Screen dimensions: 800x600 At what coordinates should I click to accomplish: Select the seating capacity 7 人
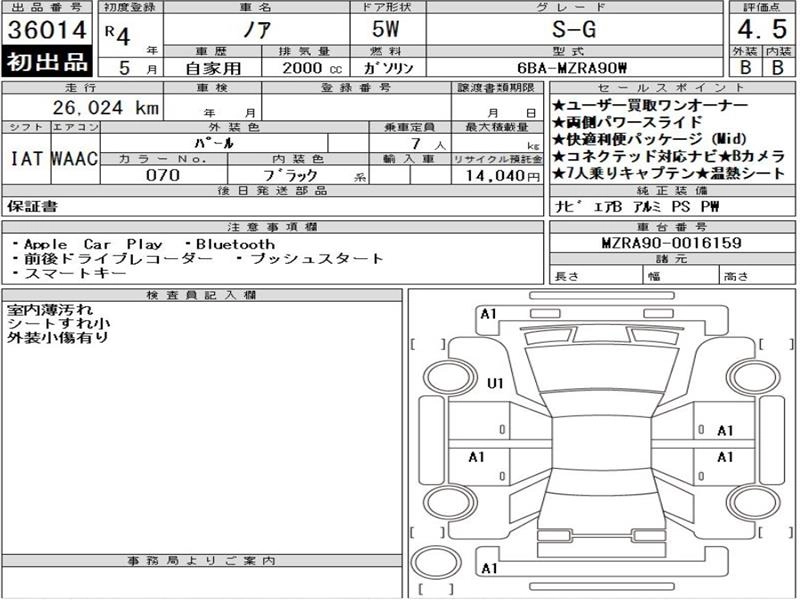pyautogui.click(x=428, y=144)
